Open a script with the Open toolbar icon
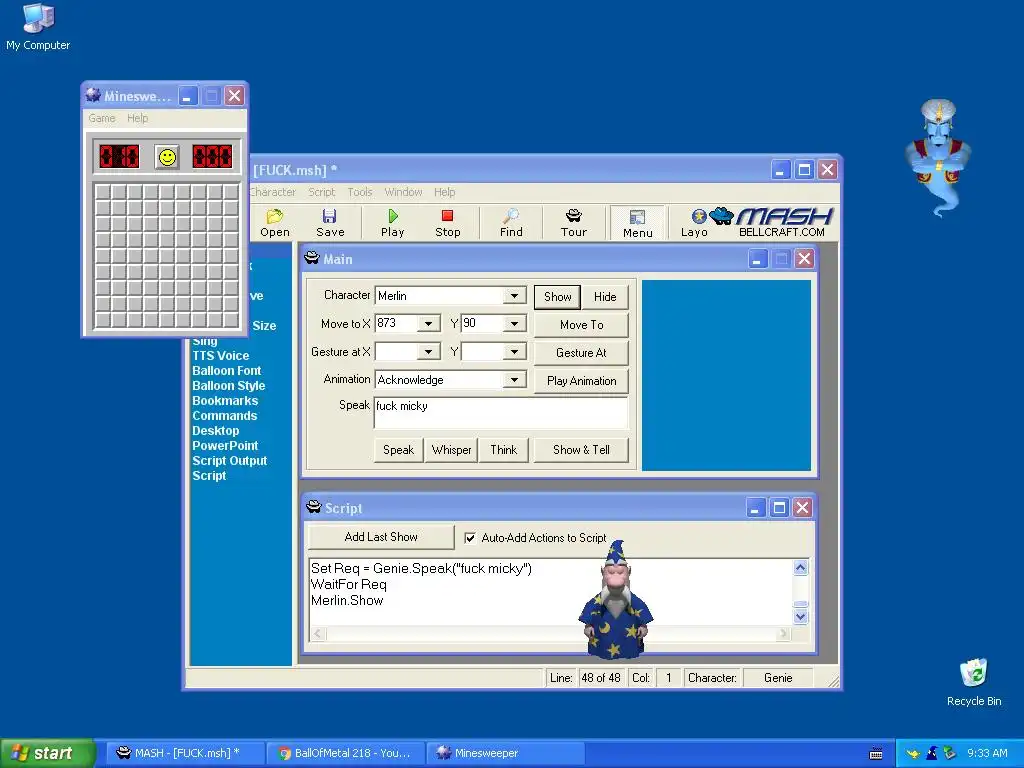 (x=275, y=223)
